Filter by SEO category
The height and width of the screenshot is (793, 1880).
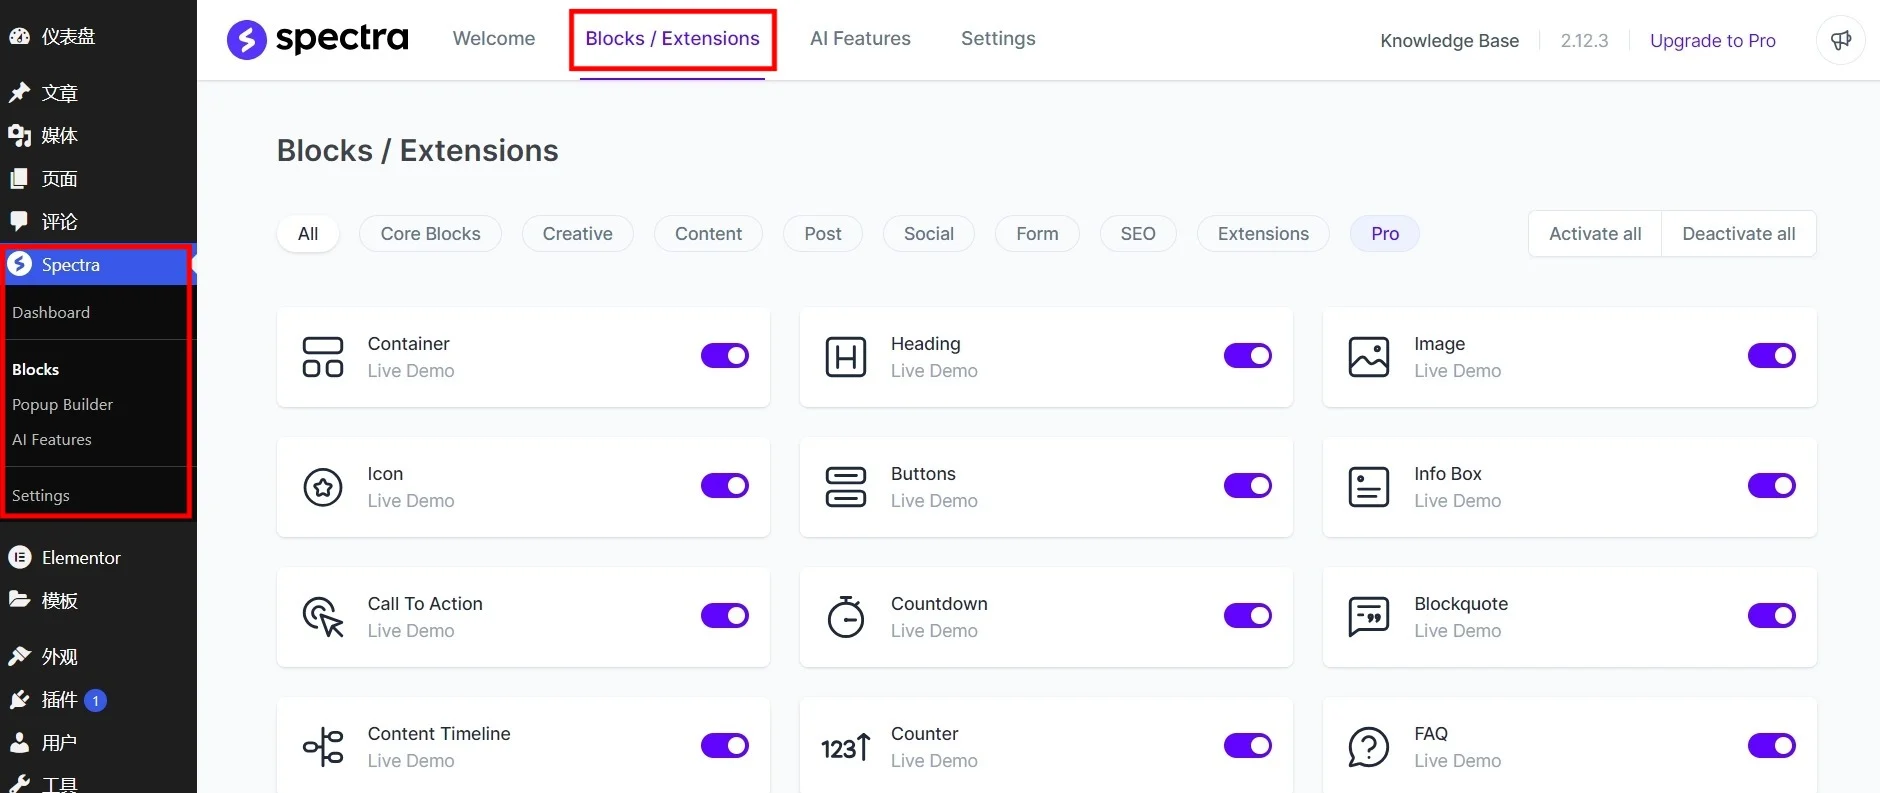point(1138,234)
